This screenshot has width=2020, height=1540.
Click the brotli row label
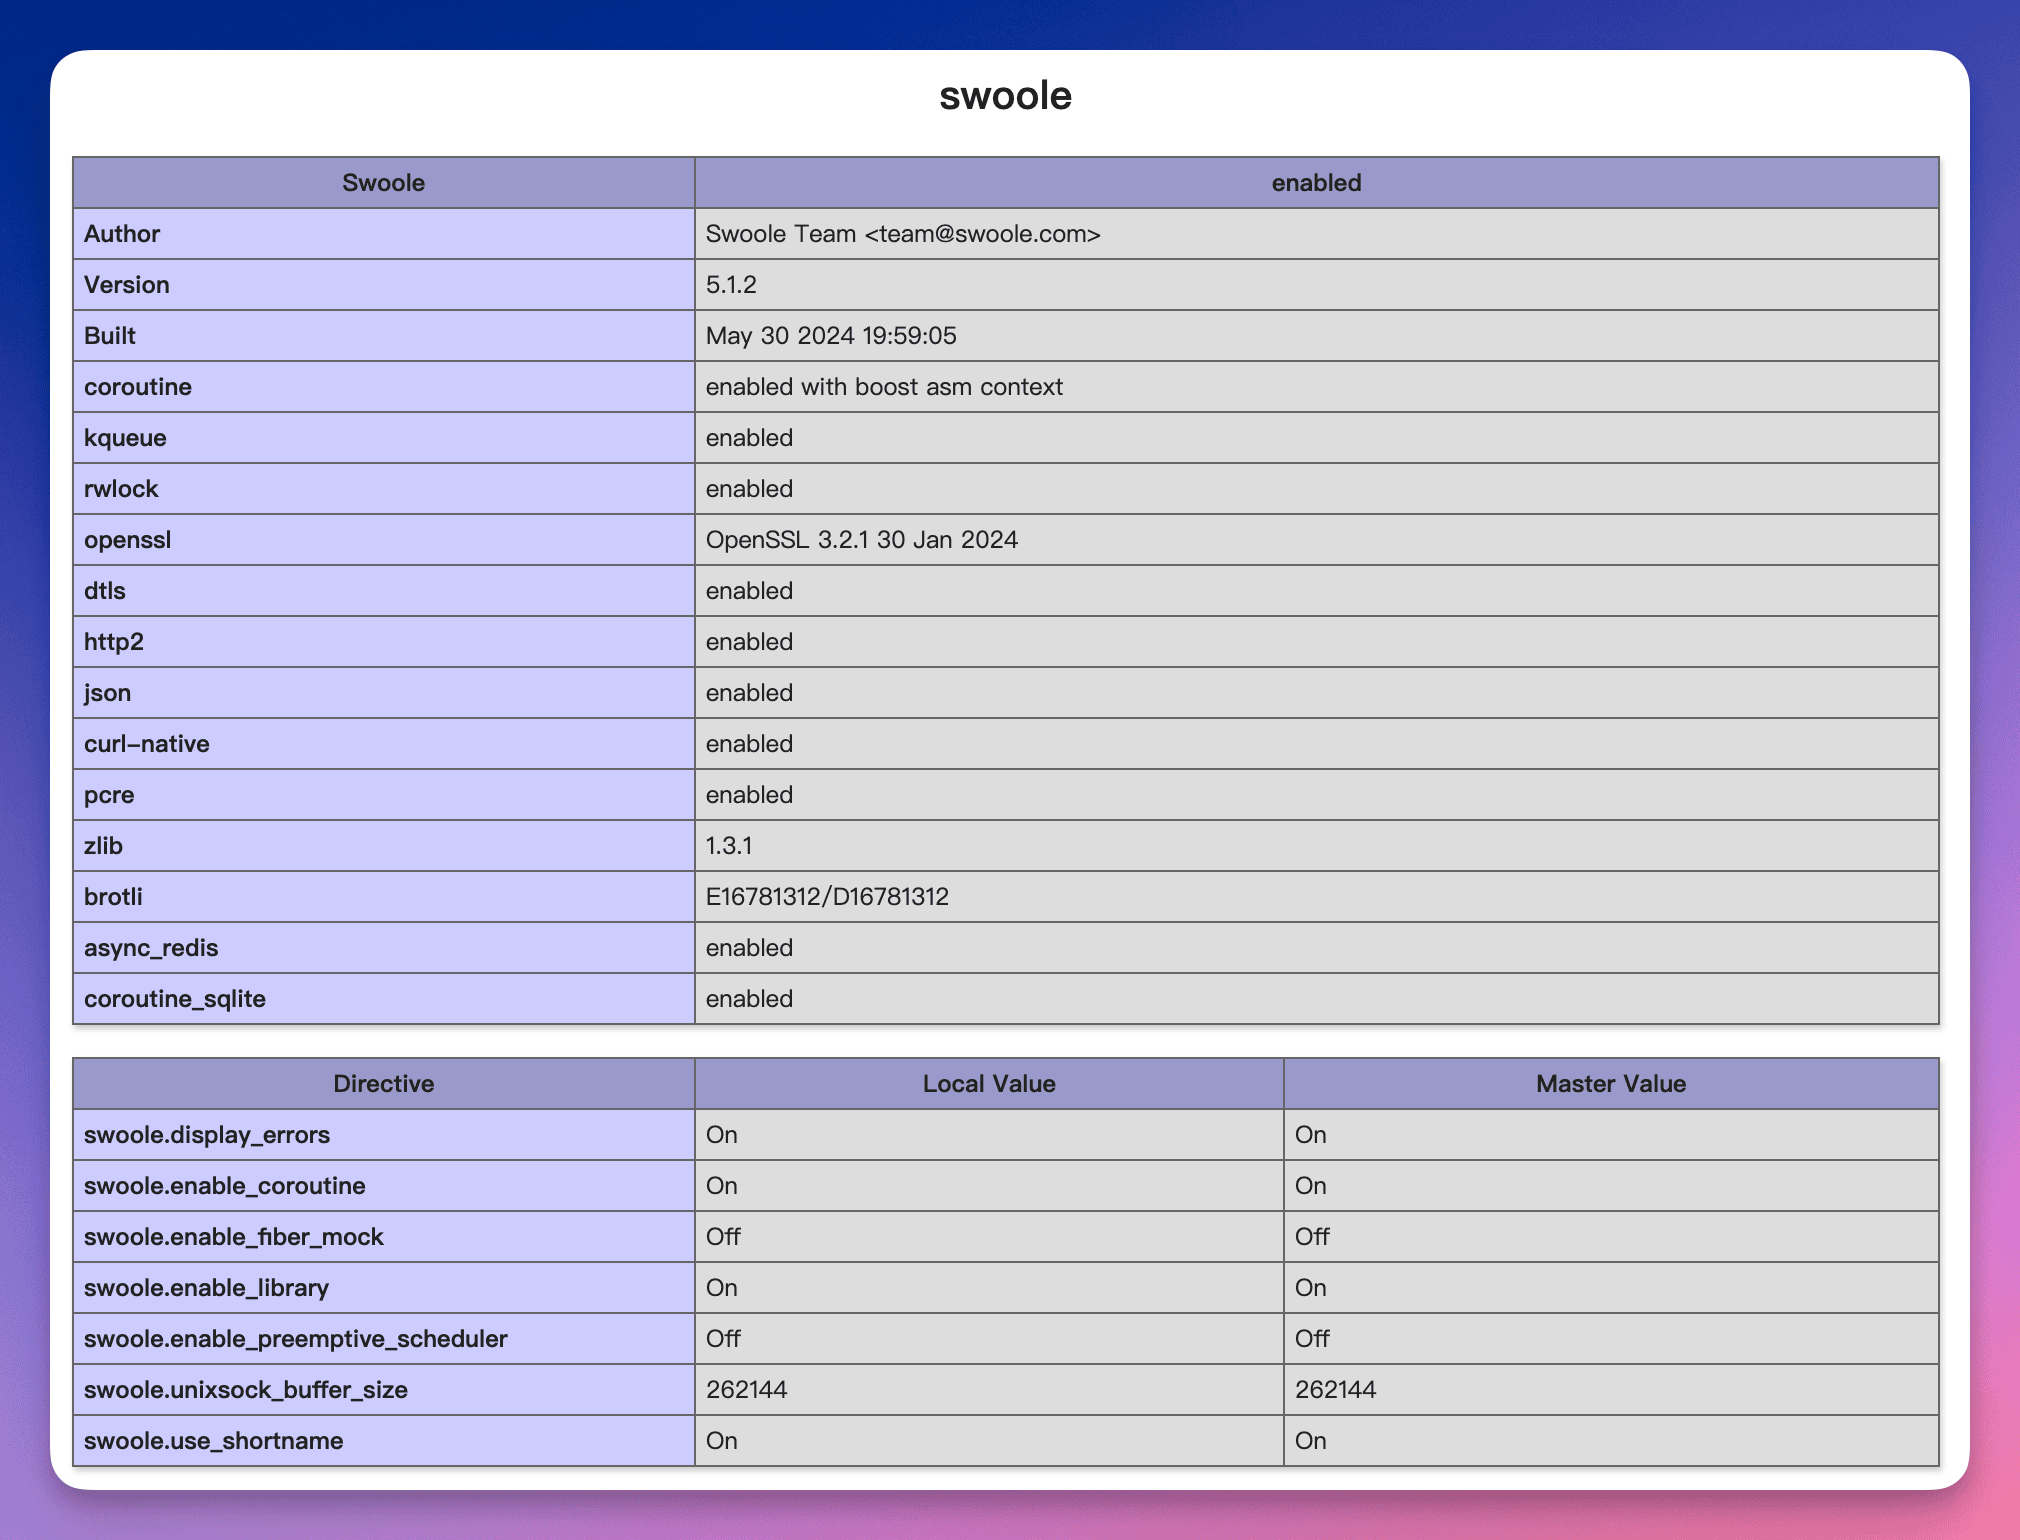(113, 897)
